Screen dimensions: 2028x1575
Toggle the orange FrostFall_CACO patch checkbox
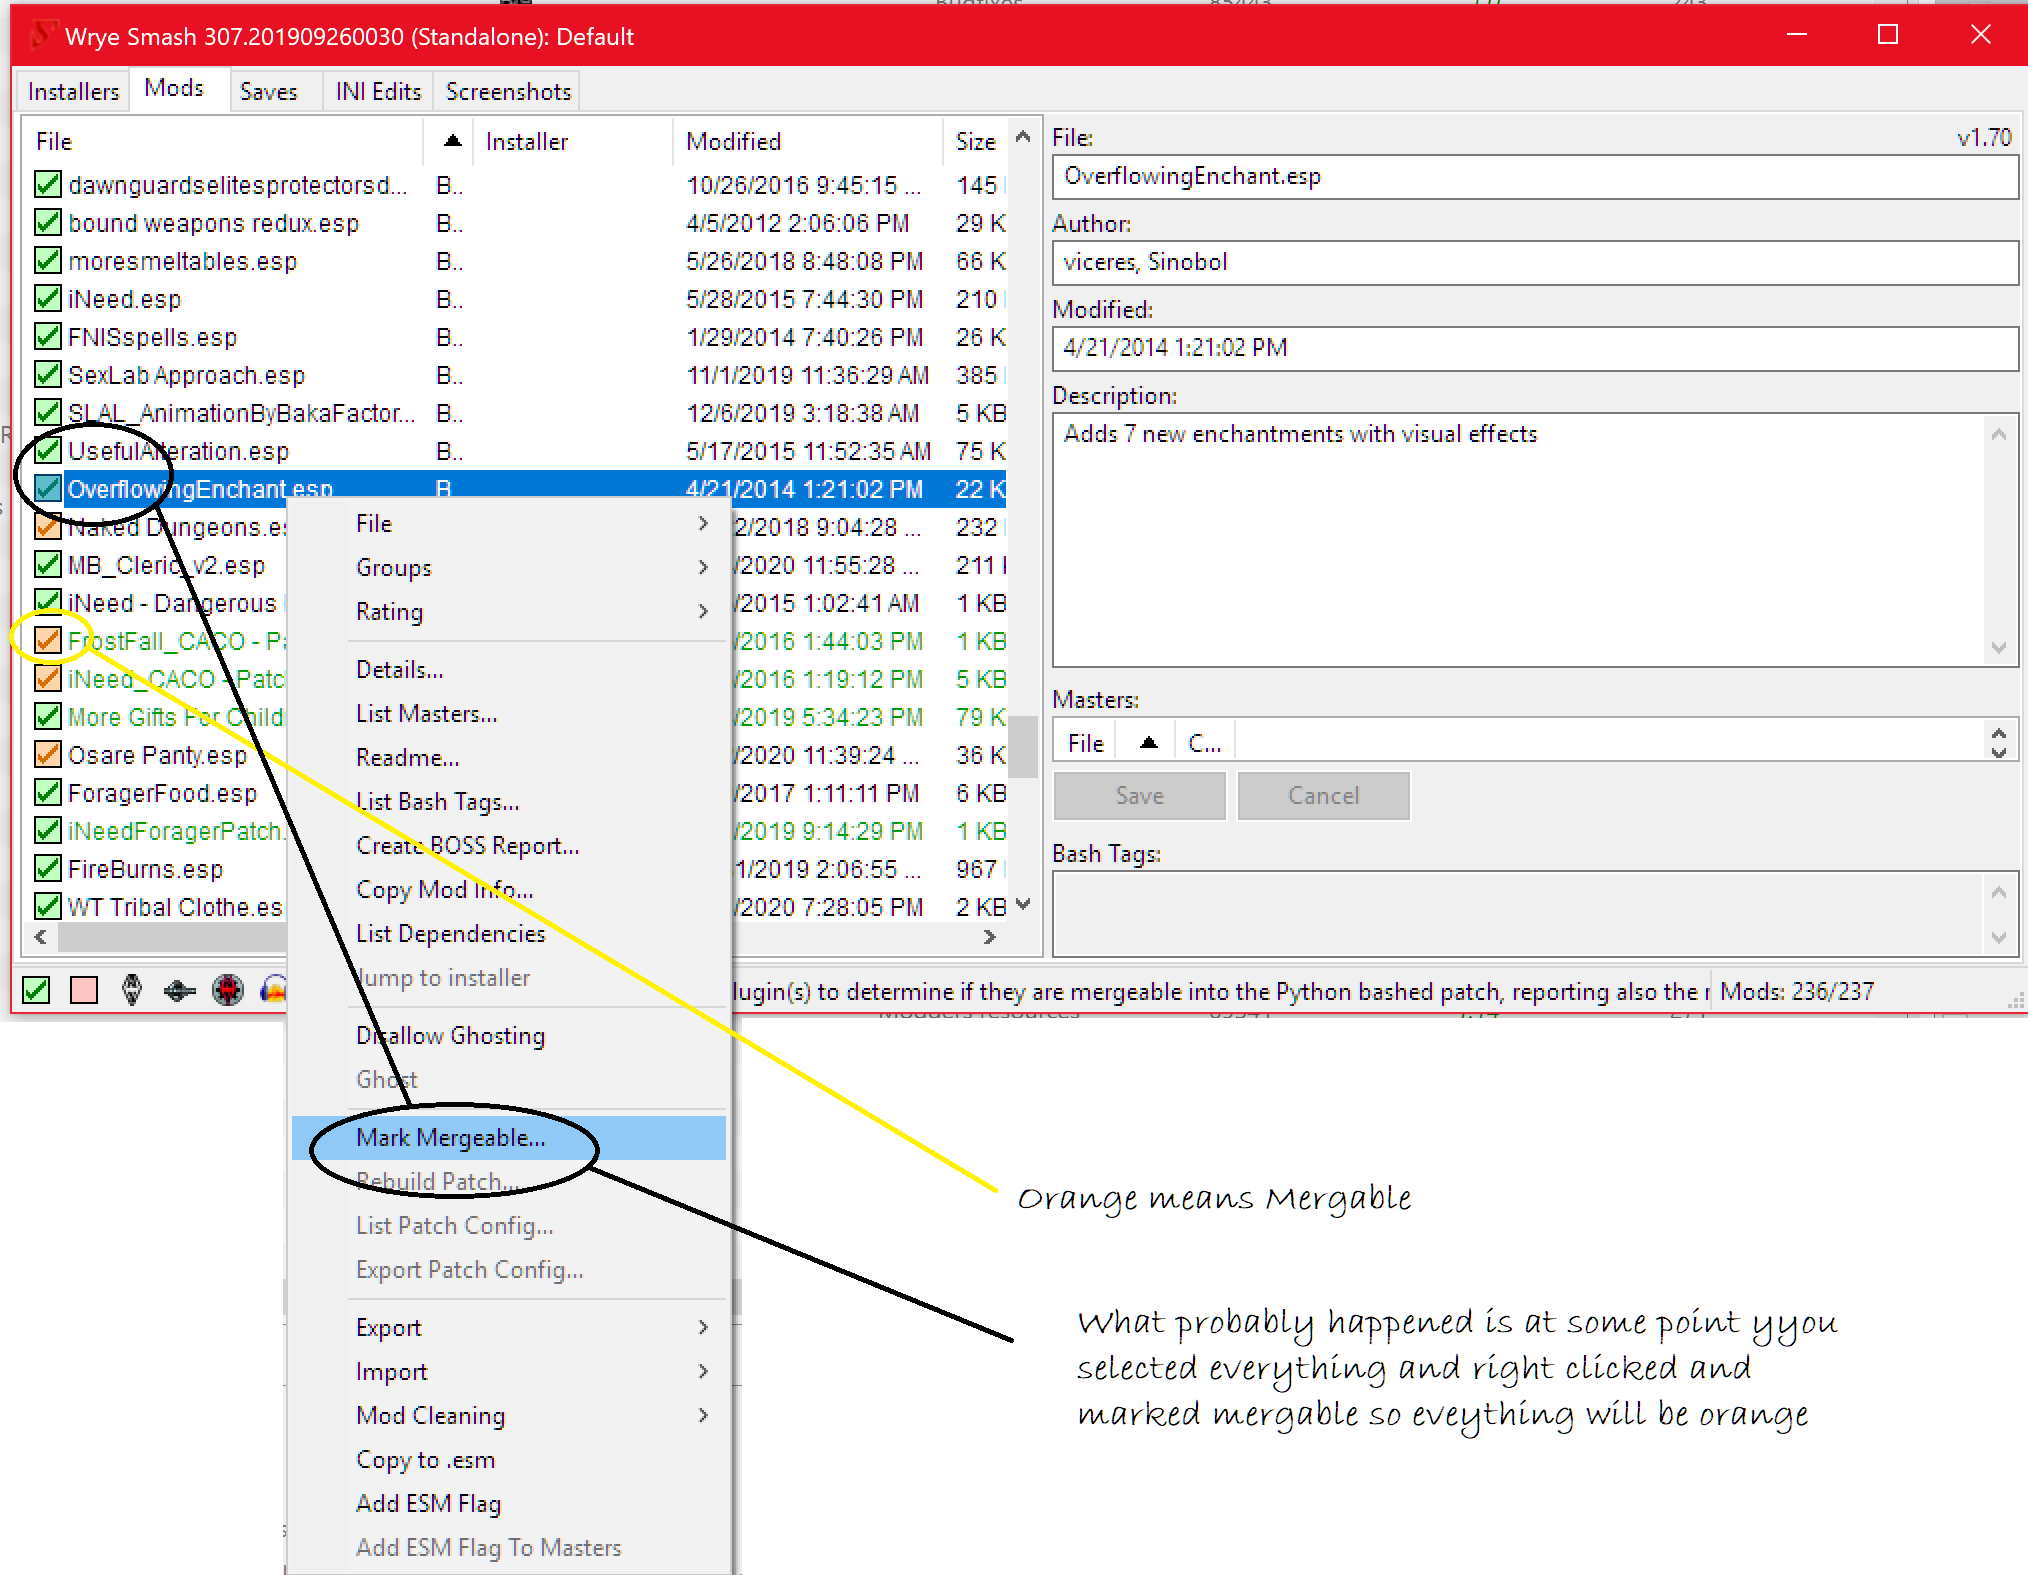[x=47, y=640]
